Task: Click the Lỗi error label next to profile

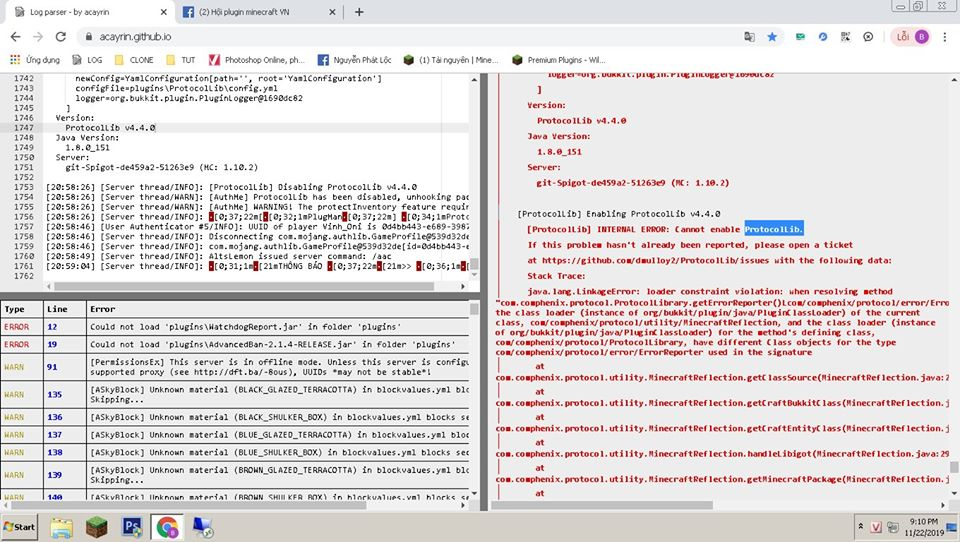Action: (x=902, y=37)
